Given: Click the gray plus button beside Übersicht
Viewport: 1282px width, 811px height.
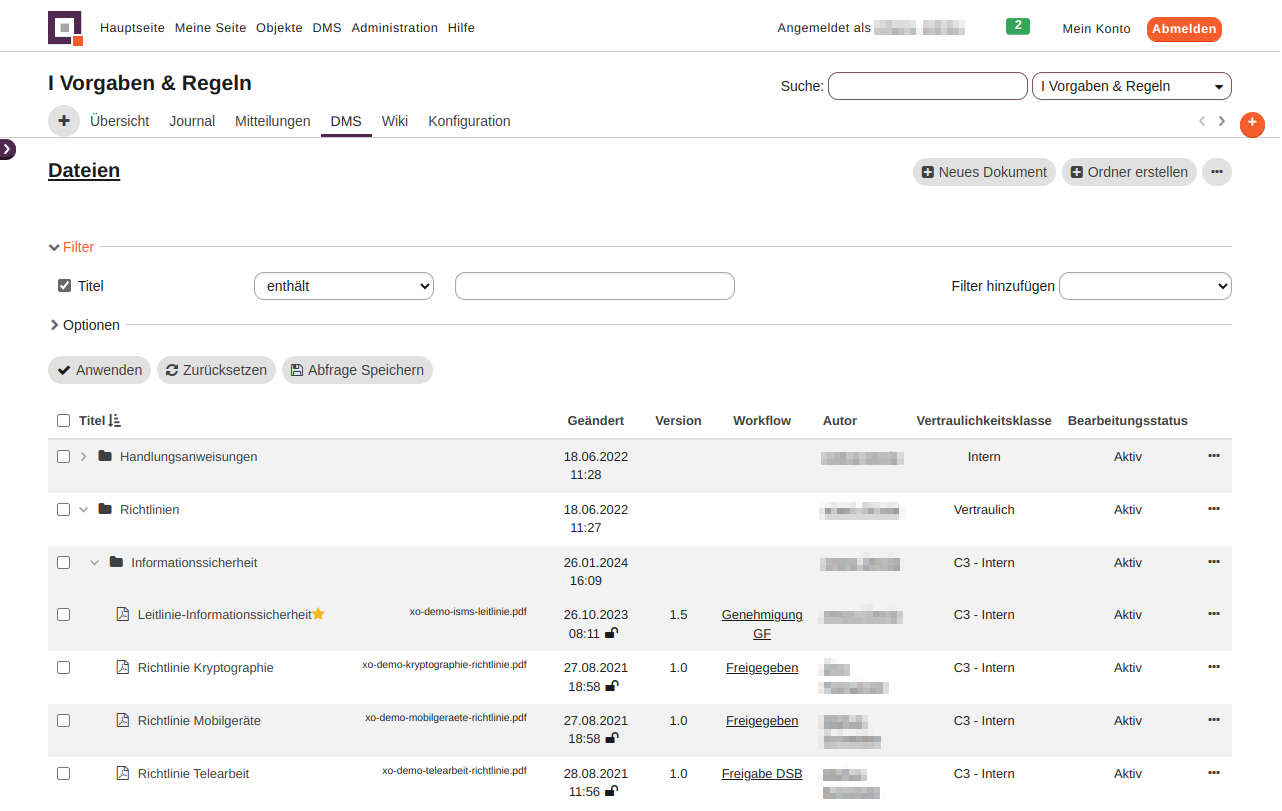Looking at the screenshot, I should (x=64, y=121).
